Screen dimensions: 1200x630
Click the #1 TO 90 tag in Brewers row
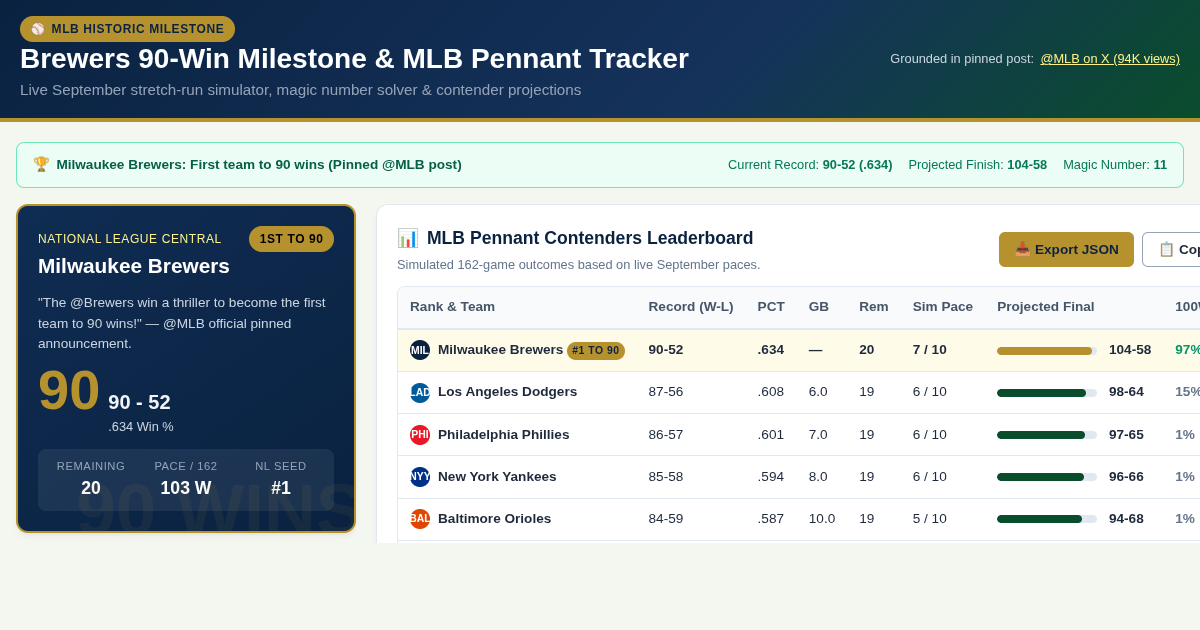click(x=596, y=351)
